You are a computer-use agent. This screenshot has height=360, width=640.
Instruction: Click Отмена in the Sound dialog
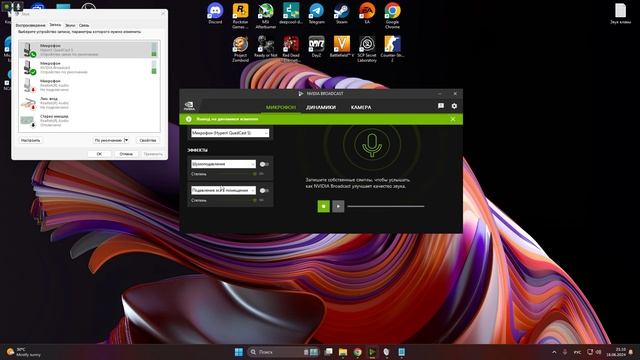click(126, 154)
